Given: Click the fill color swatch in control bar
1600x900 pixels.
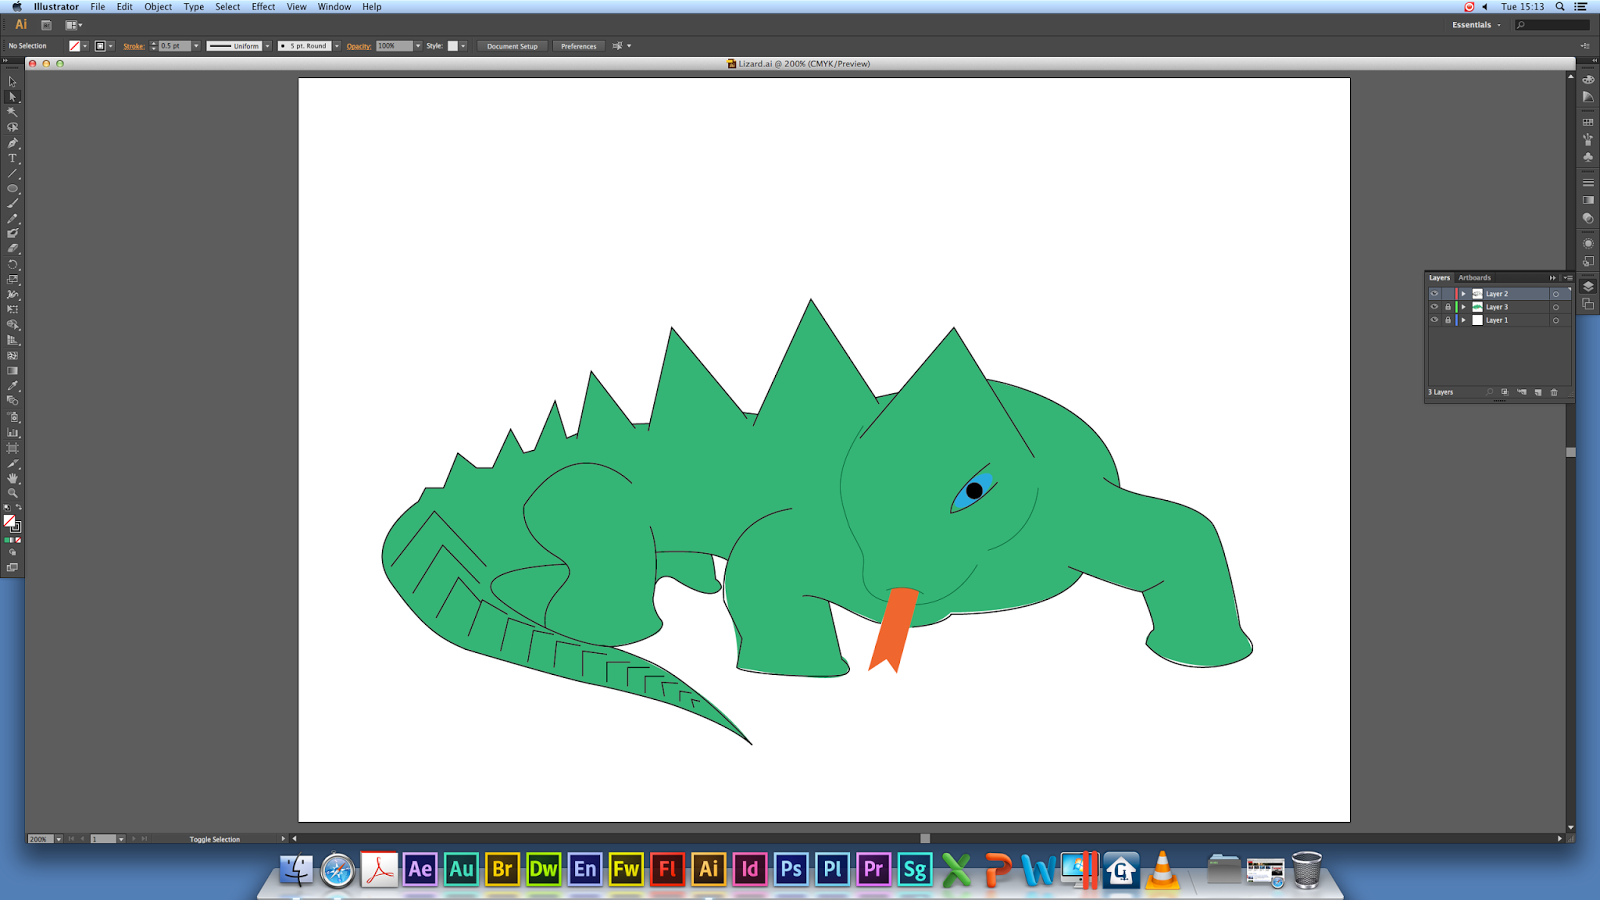Looking at the screenshot, I should pos(74,46).
